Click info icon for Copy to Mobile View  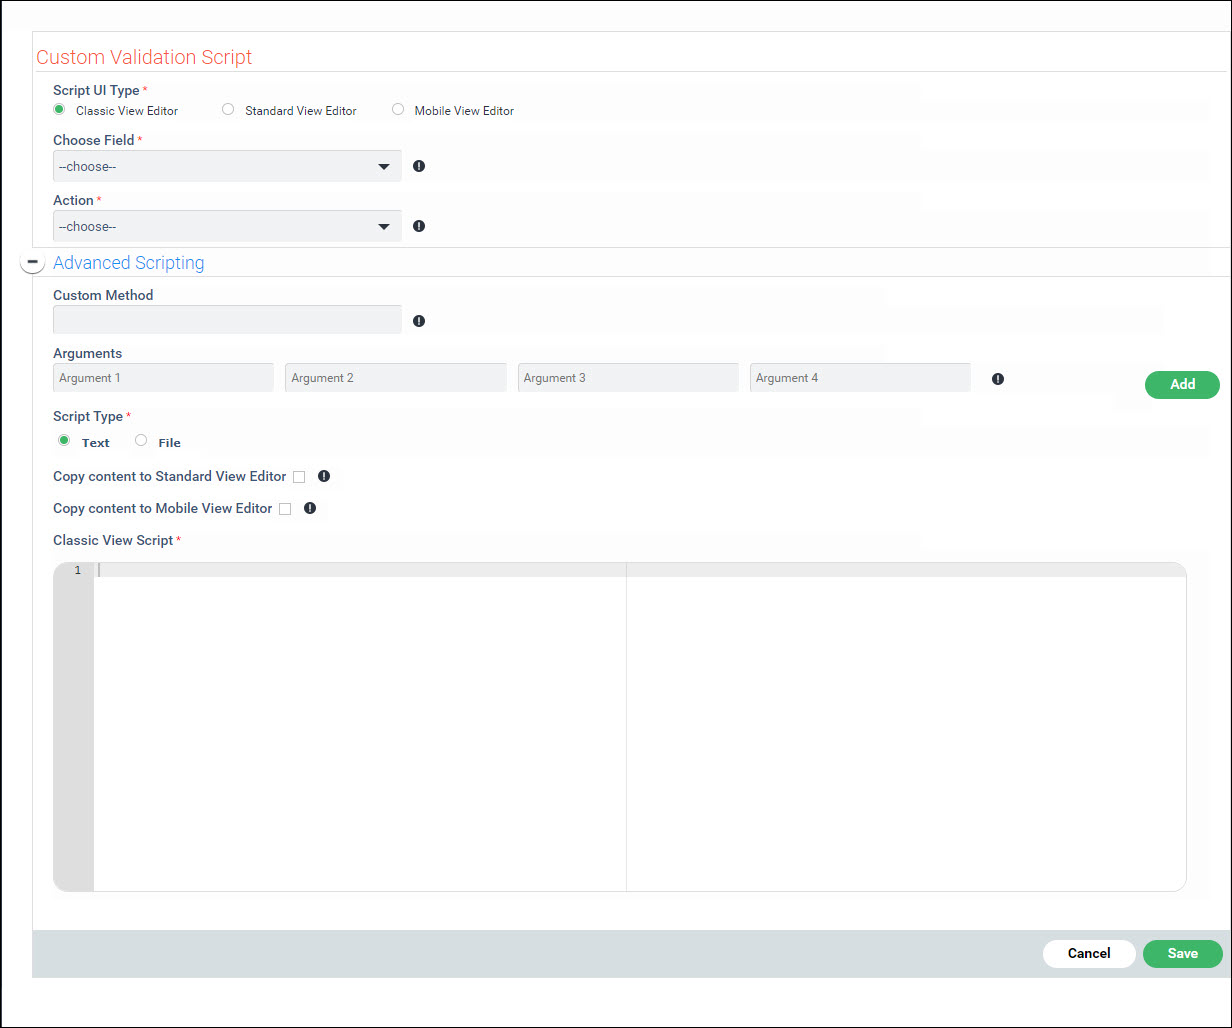click(x=310, y=508)
